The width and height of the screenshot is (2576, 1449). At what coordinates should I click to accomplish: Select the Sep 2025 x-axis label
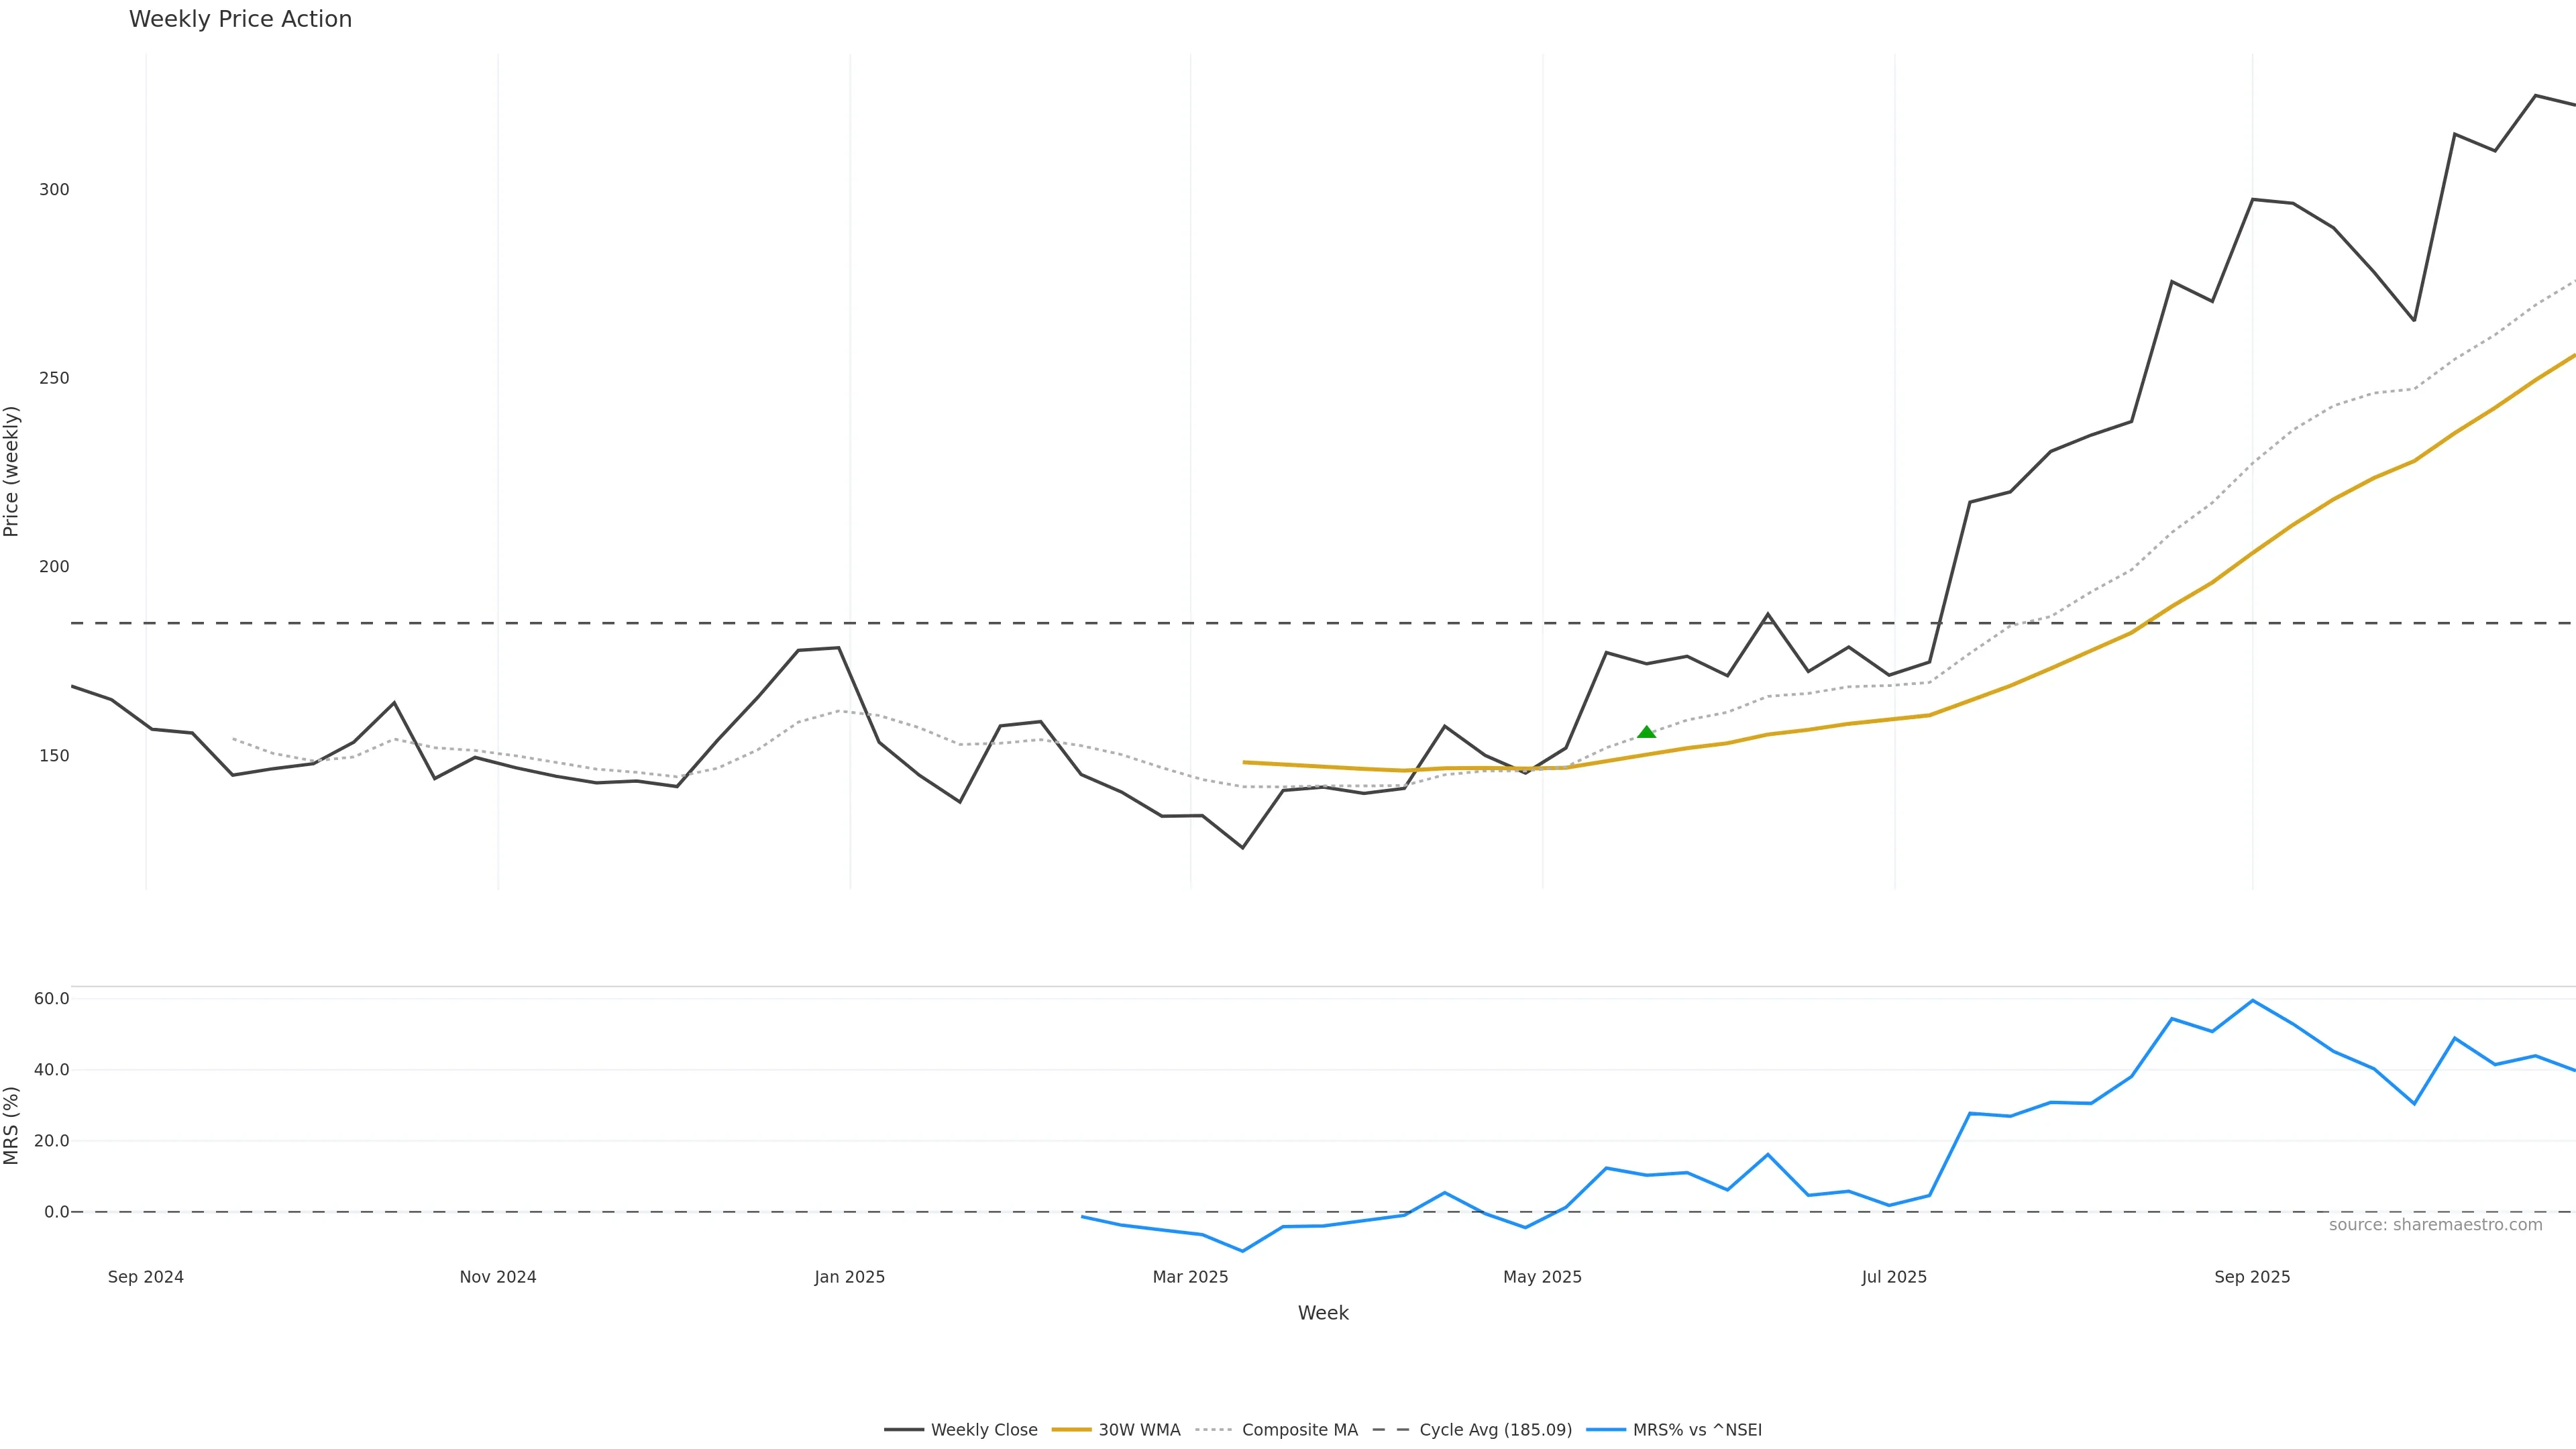coord(2252,1277)
